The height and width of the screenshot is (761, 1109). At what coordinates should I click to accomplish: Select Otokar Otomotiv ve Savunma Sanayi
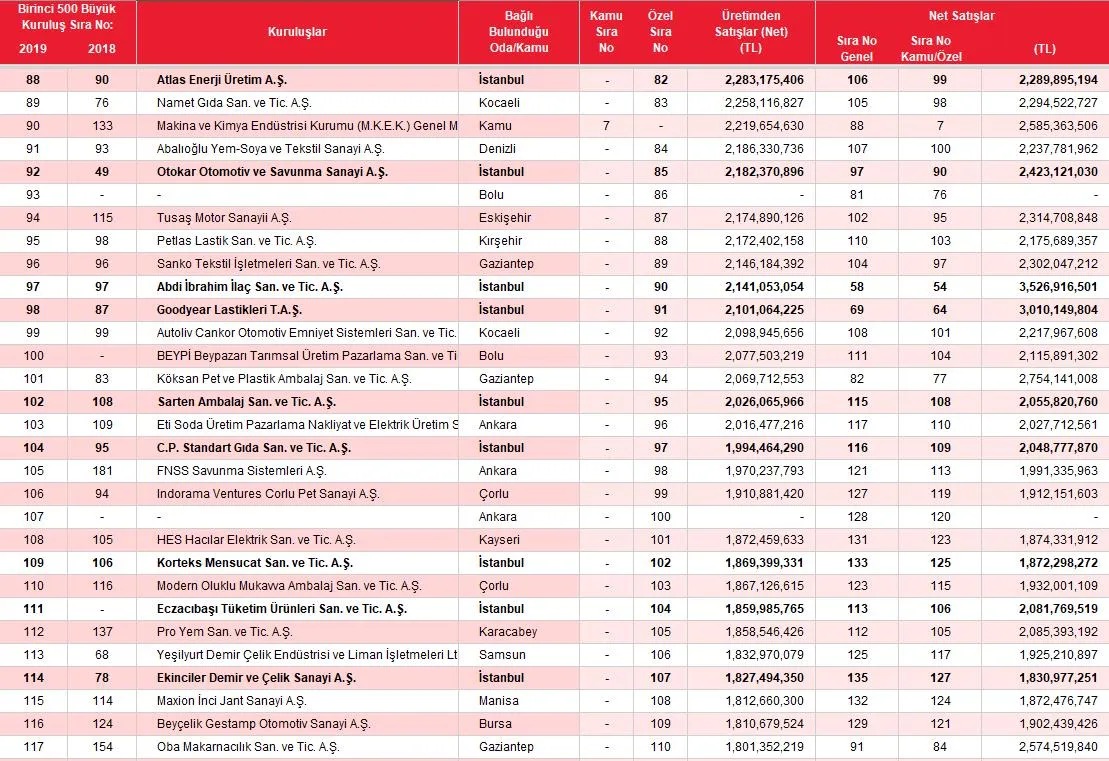click(272, 172)
